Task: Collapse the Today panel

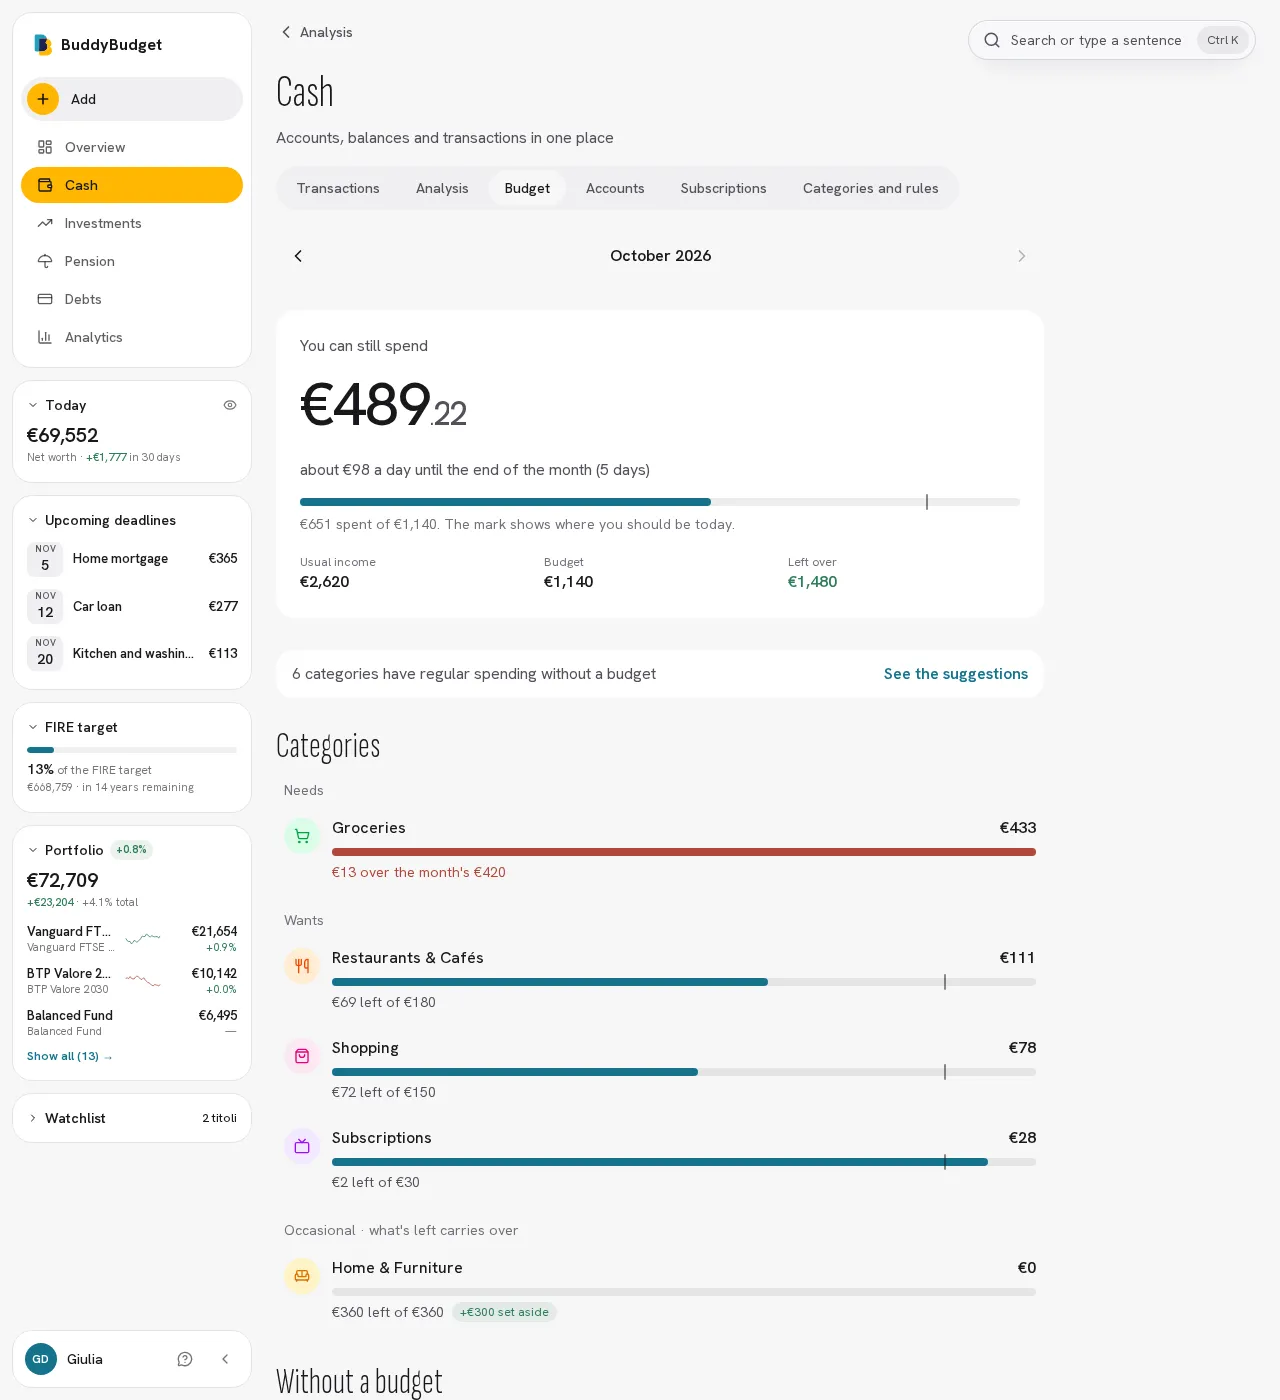Action: (x=33, y=405)
